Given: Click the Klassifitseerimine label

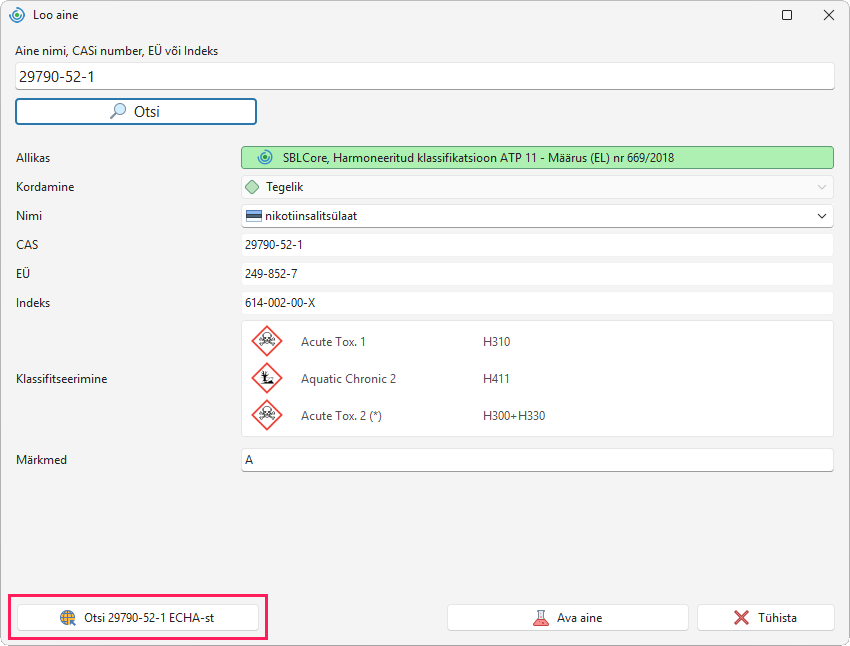Looking at the screenshot, I should pos(62,379).
